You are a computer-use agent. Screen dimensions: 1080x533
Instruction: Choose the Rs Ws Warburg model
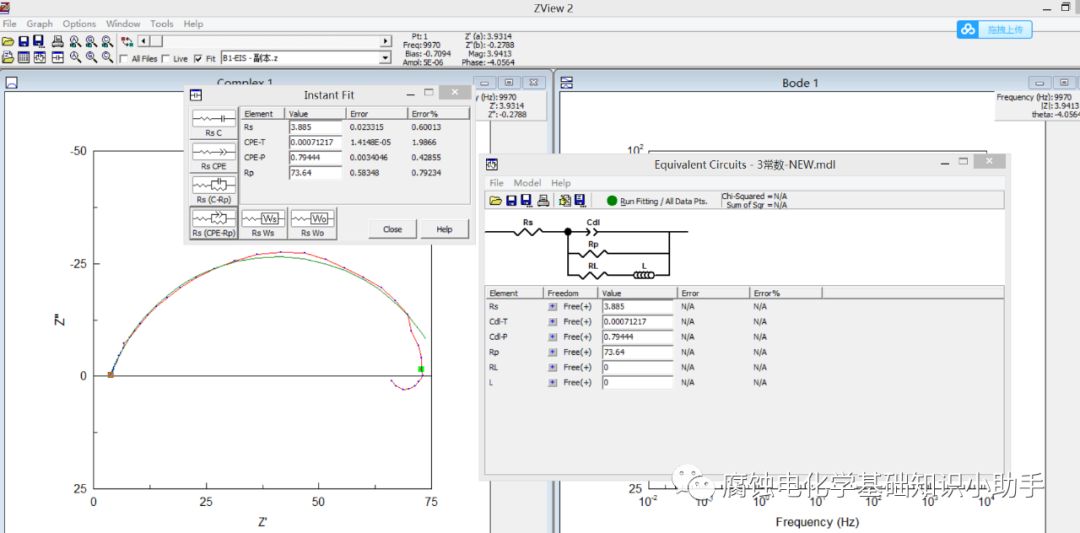(x=263, y=222)
